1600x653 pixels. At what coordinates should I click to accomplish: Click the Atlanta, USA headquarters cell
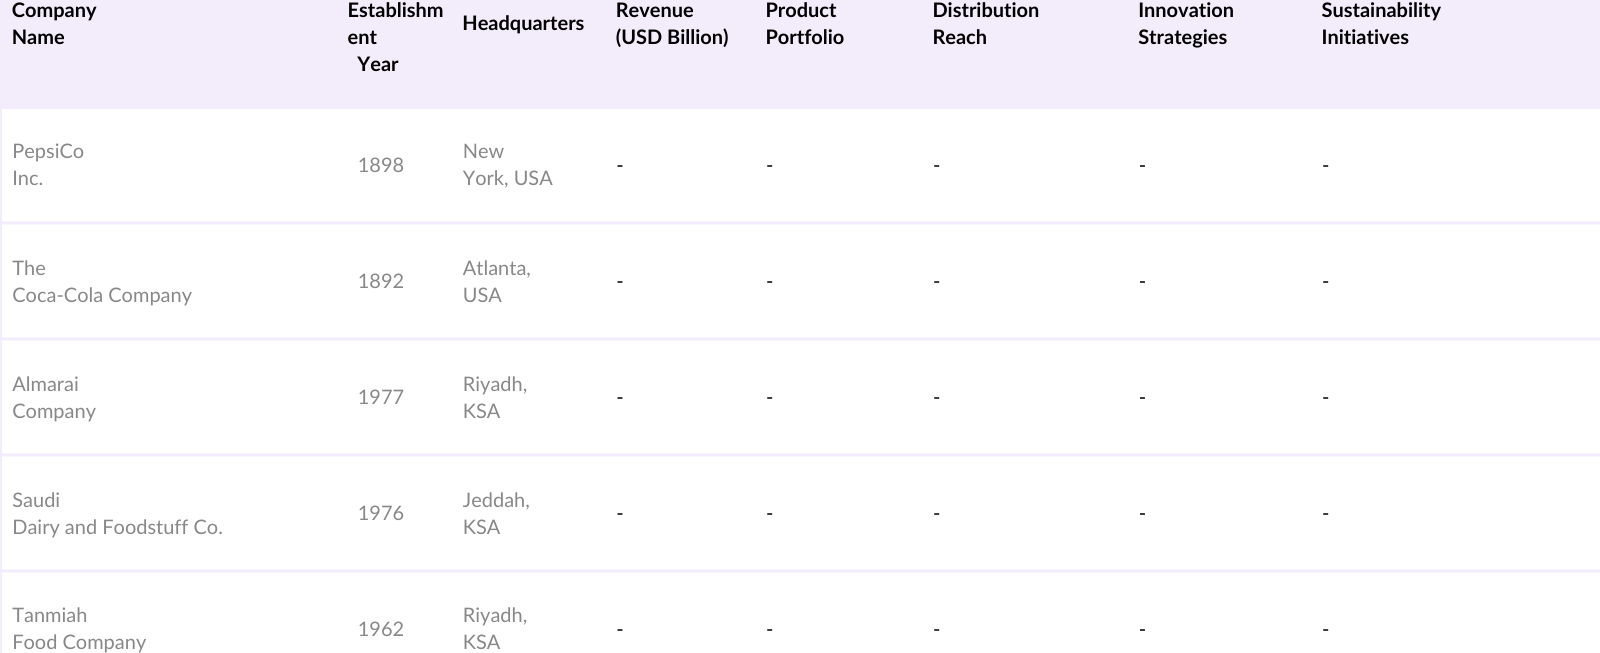(496, 281)
